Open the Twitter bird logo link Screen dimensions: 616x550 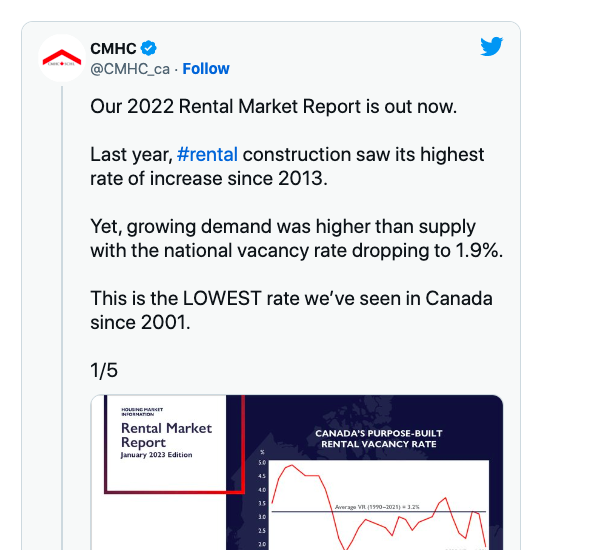coord(491,46)
